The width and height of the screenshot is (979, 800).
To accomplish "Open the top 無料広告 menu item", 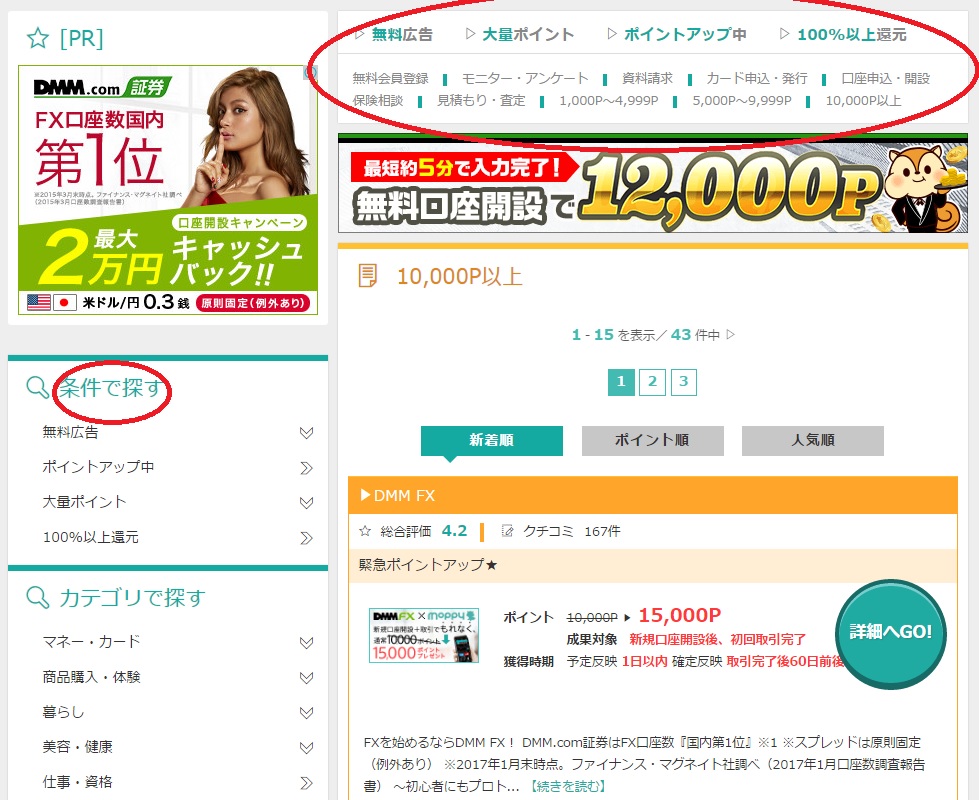I will [402, 34].
